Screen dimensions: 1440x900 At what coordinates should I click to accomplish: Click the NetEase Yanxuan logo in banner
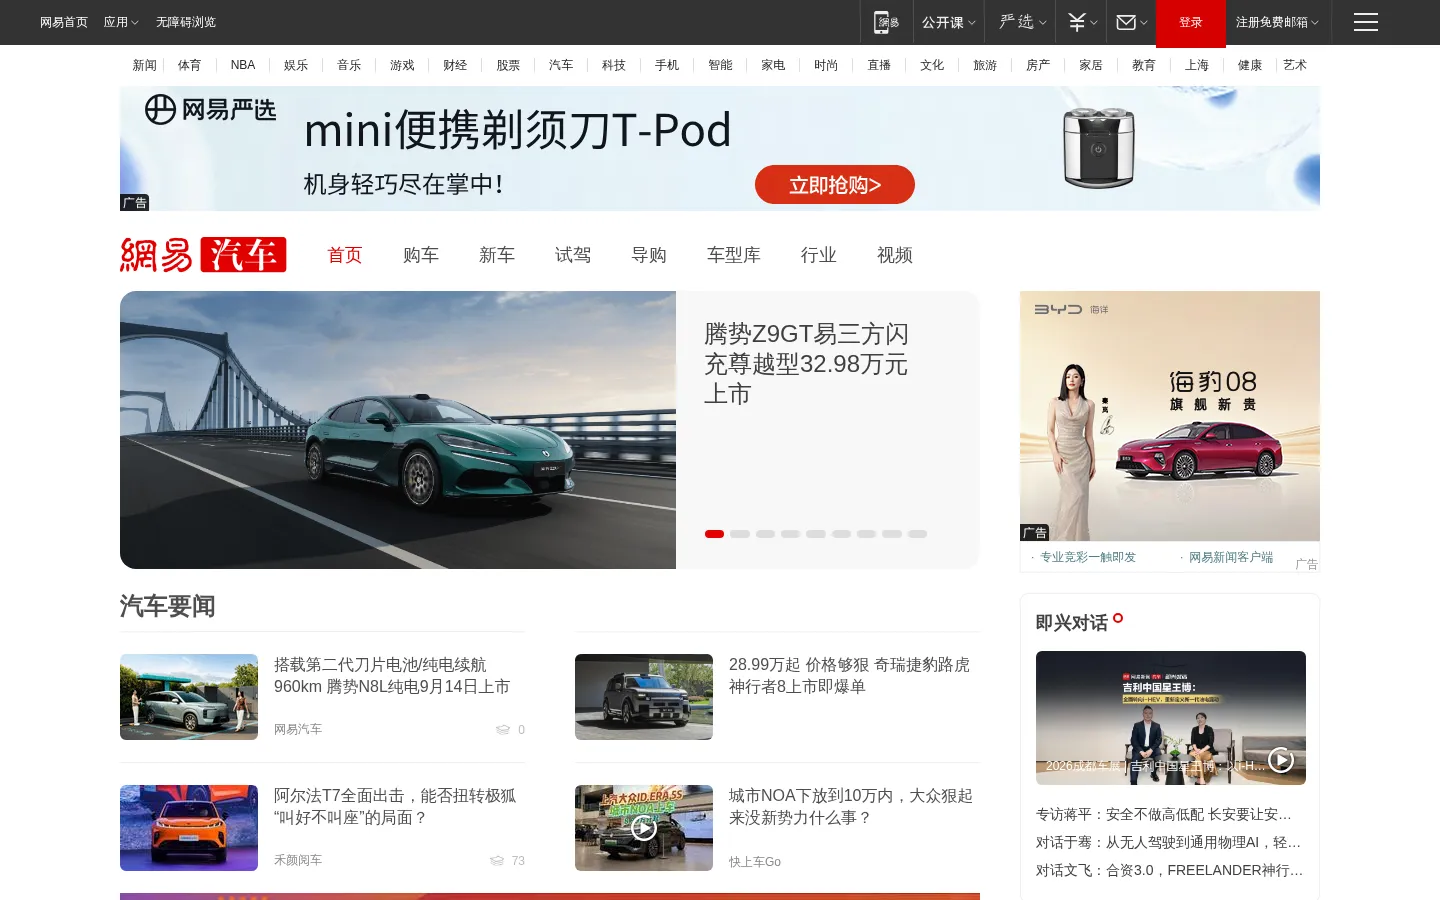pyautogui.click(x=210, y=109)
